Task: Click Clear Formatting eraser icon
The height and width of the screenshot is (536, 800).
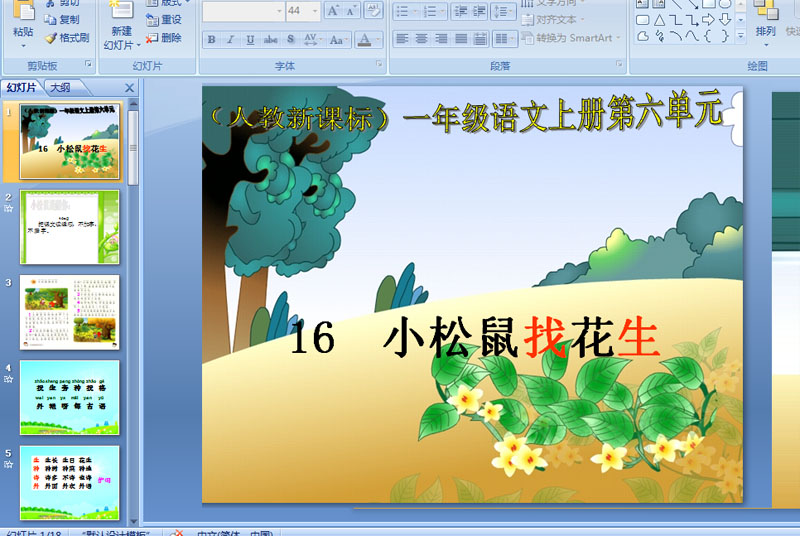Action: pos(373,11)
